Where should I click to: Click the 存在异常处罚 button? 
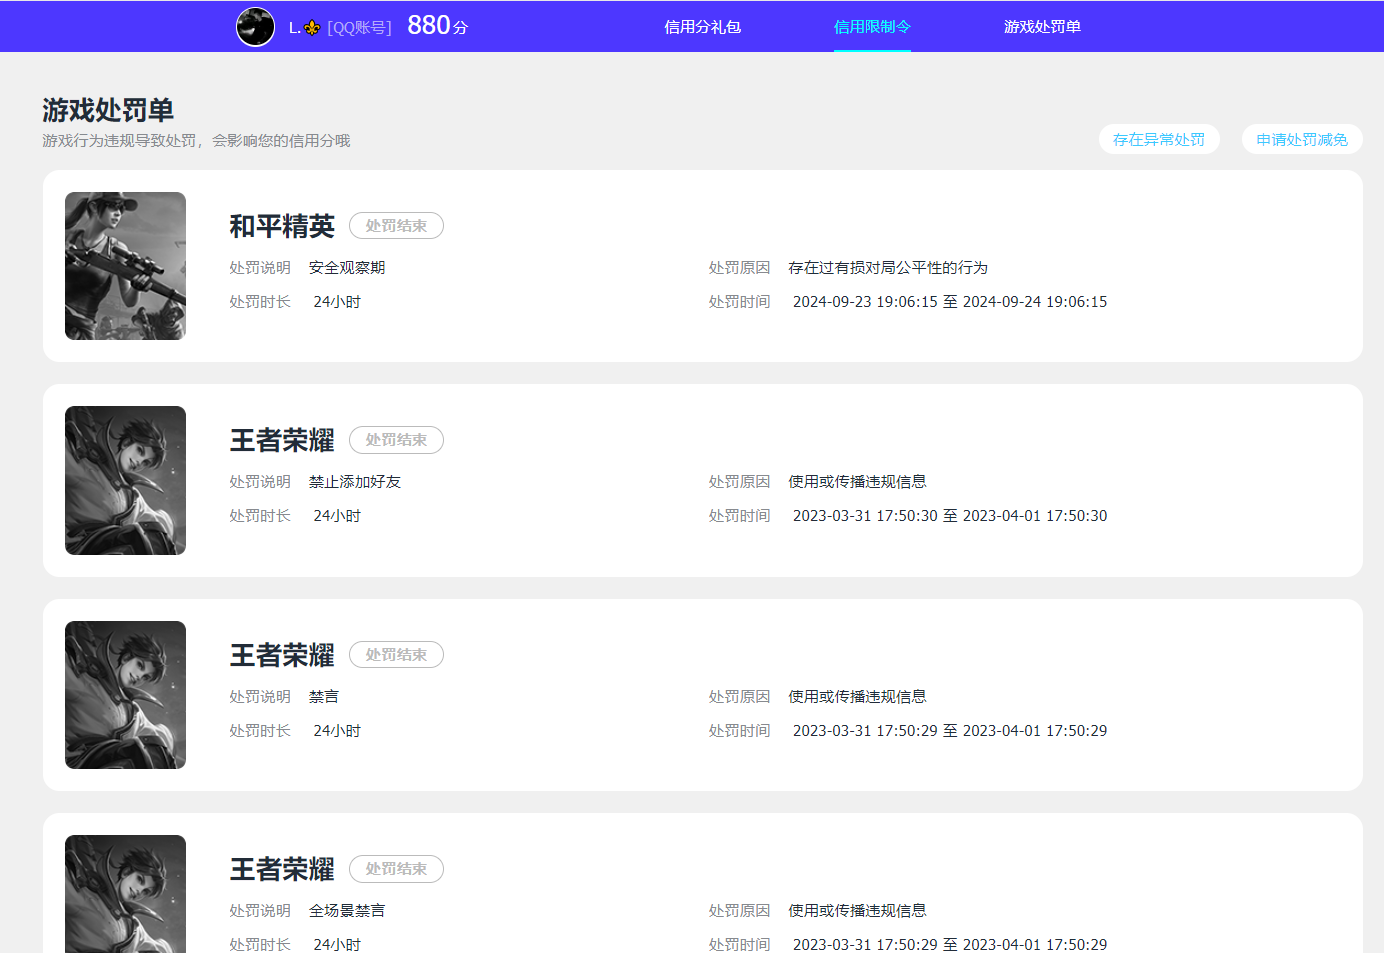pyautogui.click(x=1158, y=140)
